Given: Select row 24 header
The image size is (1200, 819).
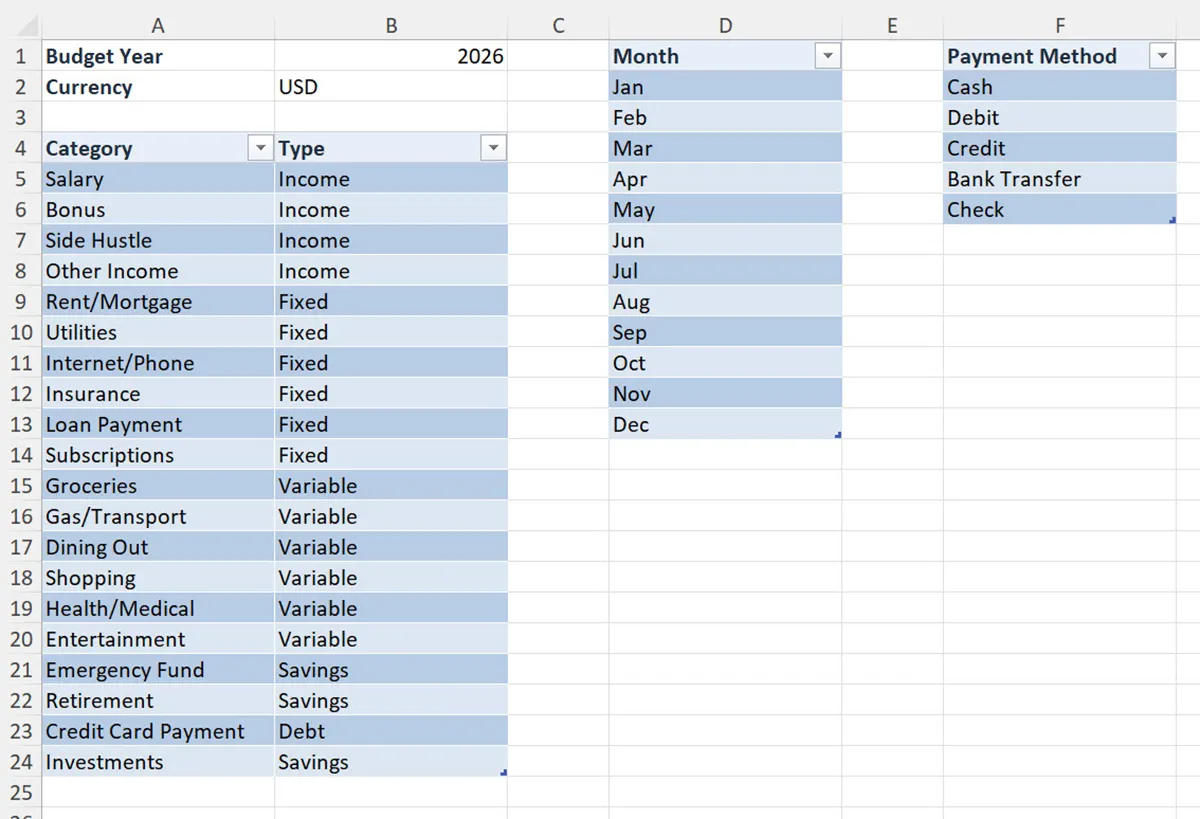Looking at the screenshot, I should (x=20, y=762).
